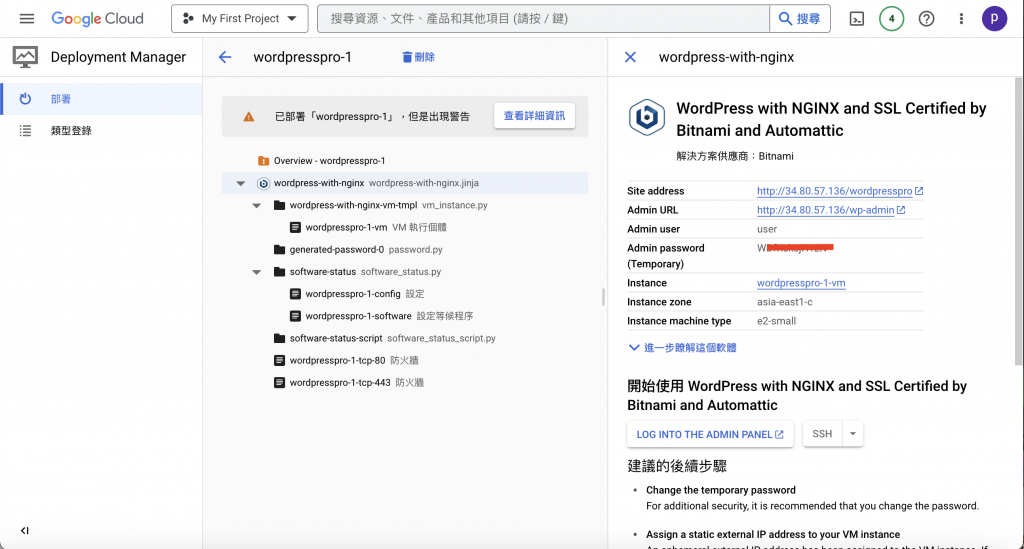This screenshot has height=549, width=1024.
Task: Select wordpresspro-1-software row
Action: click(405, 316)
